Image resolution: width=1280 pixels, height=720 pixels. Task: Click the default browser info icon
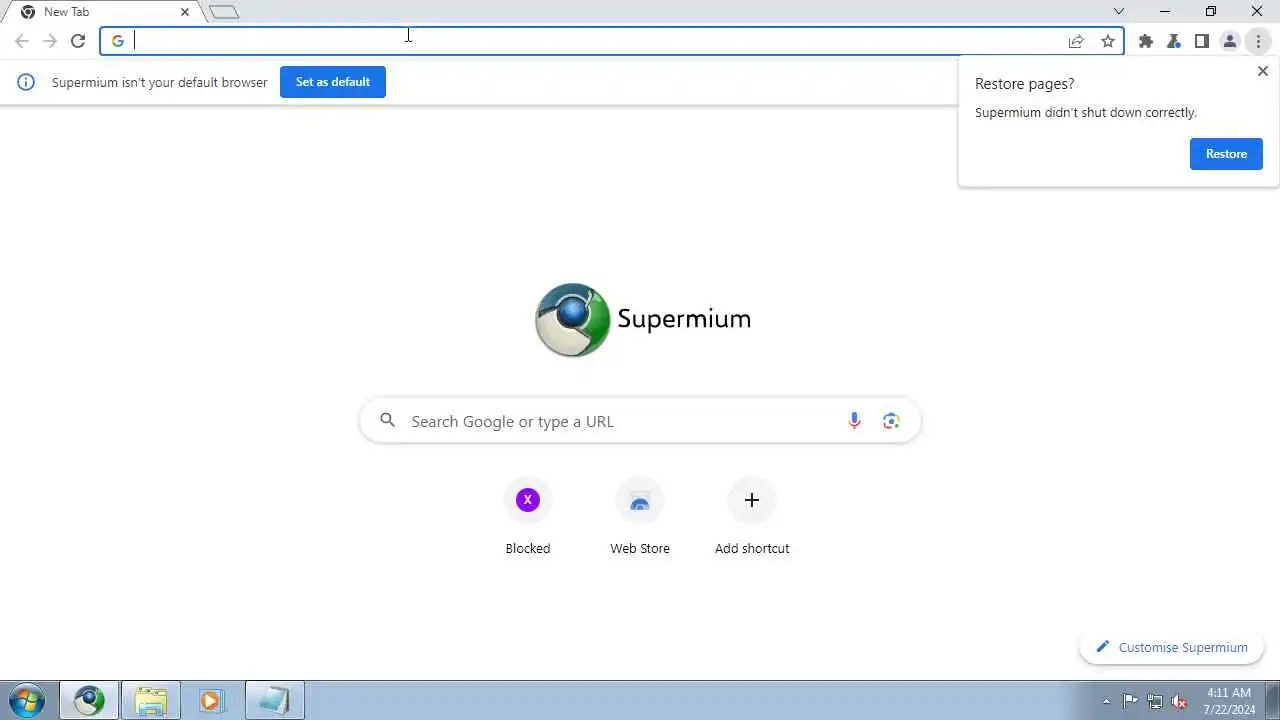click(26, 82)
